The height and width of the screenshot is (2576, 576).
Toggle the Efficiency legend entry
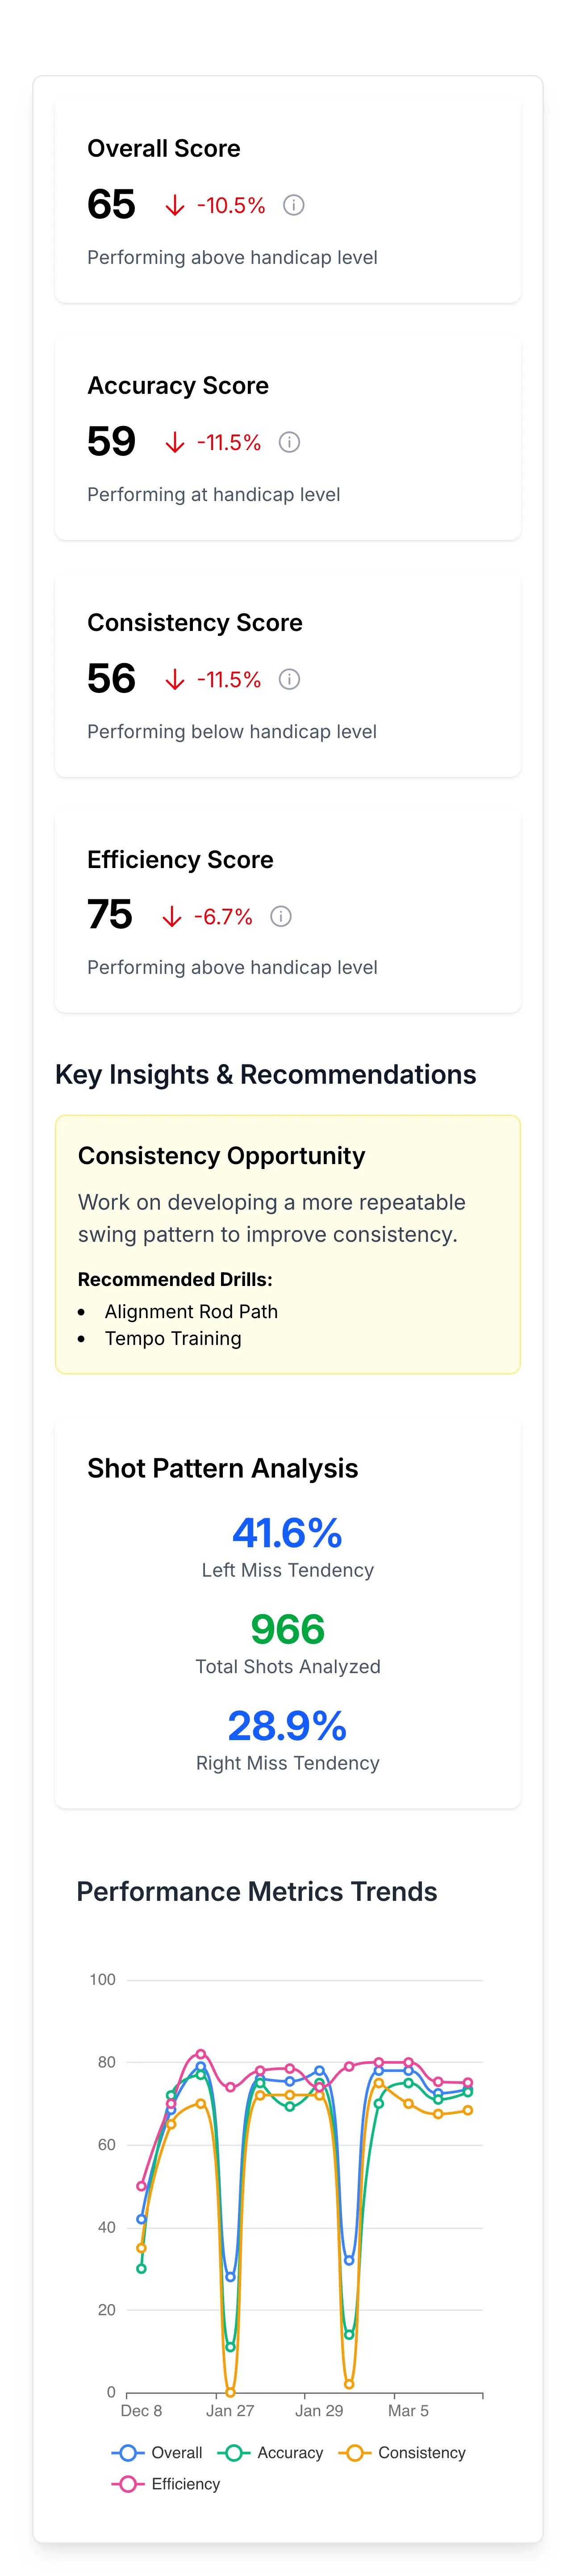click(x=167, y=2483)
